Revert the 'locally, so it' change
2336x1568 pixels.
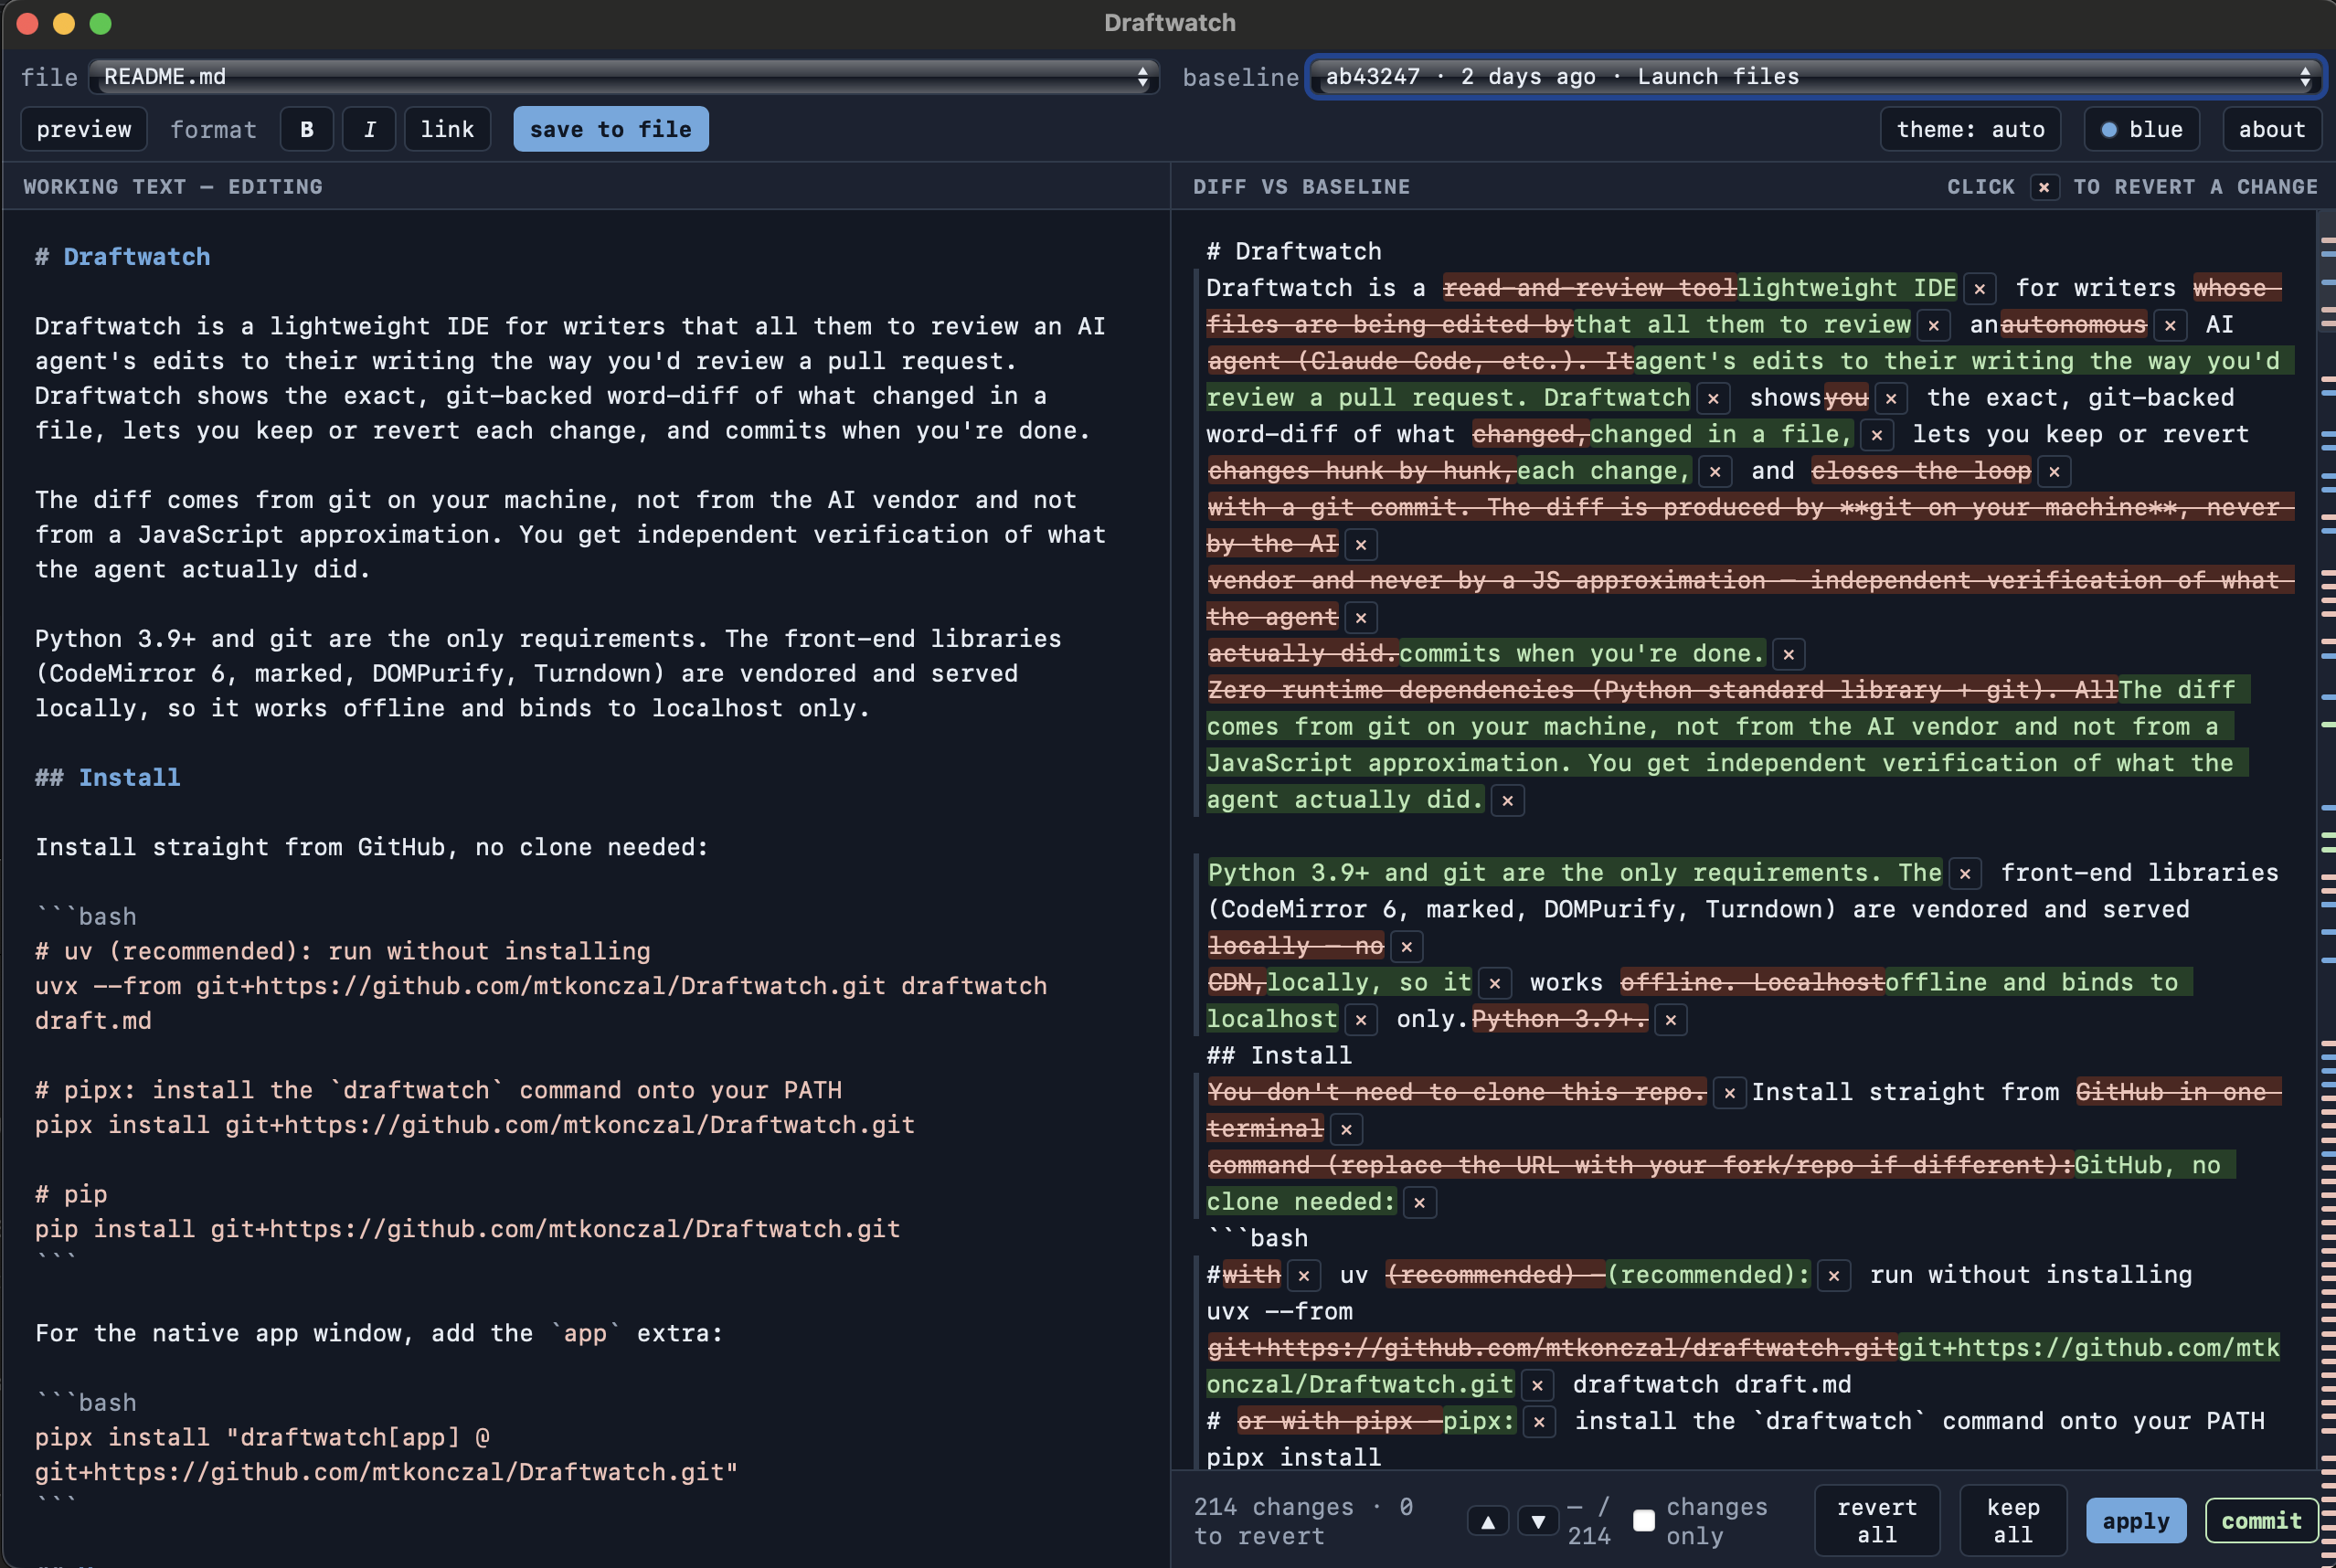(x=1494, y=983)
